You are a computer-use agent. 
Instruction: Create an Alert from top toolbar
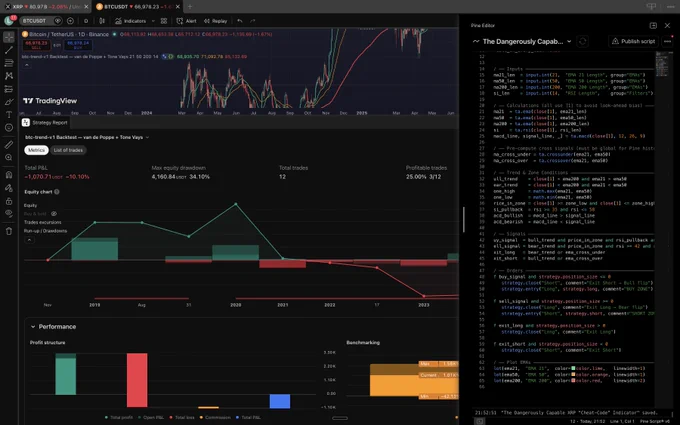pyautogui.click(x=186, y=21)
